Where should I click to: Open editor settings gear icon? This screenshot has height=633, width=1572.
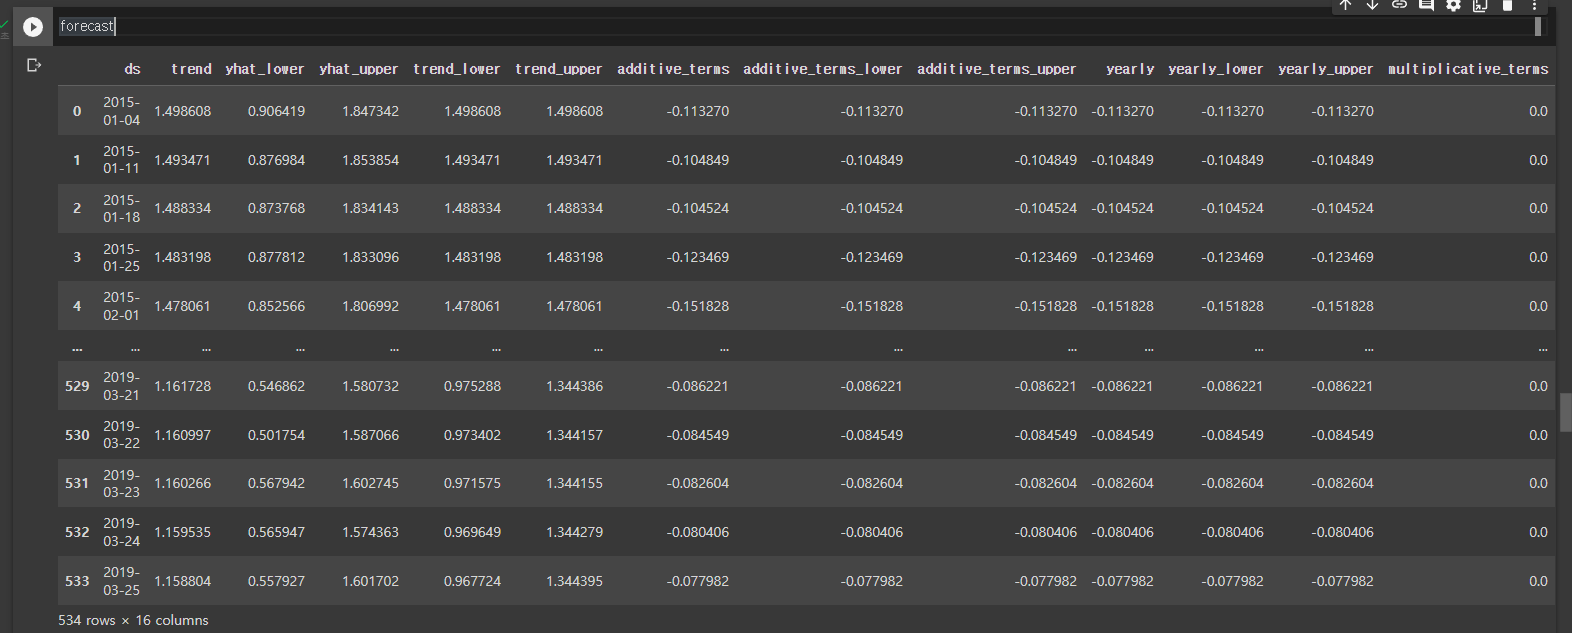pyautogui.click(x=1454, y=5)
